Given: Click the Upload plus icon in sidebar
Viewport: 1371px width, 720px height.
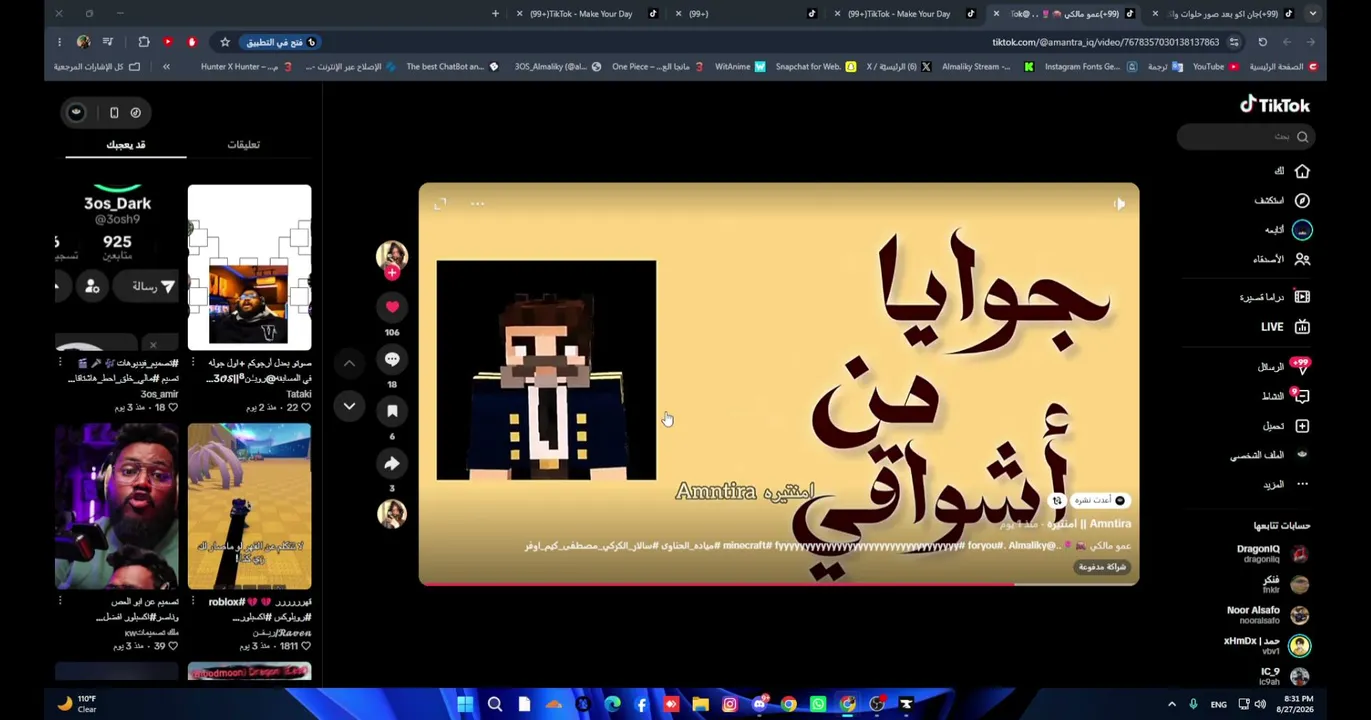Looking at the screenshot, I should (x=1302, y=426).
